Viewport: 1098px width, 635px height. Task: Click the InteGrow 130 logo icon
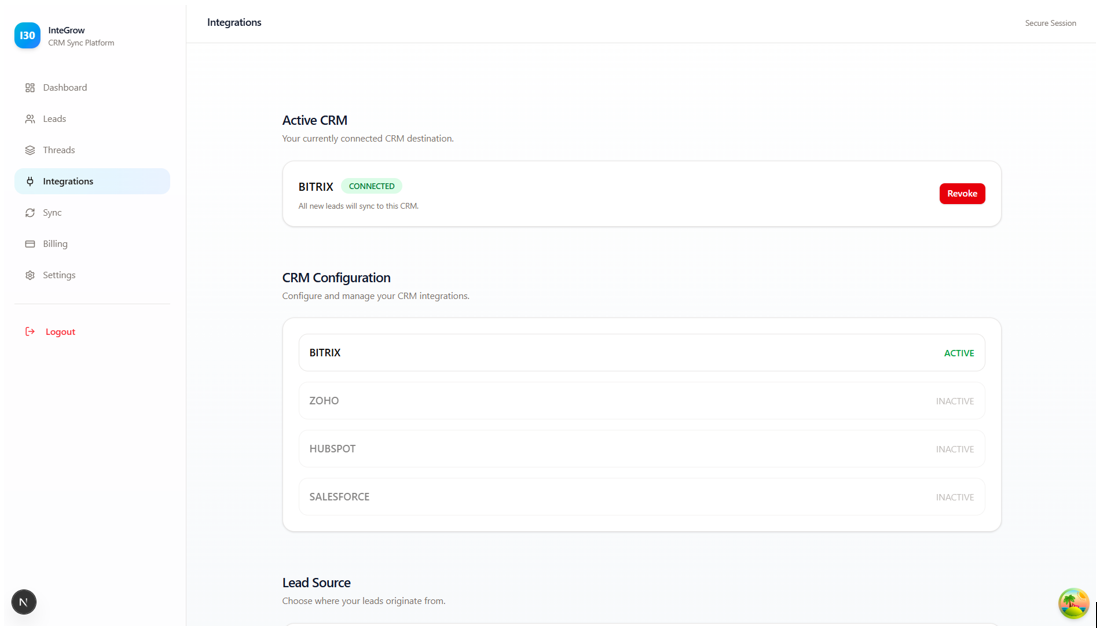27,35
